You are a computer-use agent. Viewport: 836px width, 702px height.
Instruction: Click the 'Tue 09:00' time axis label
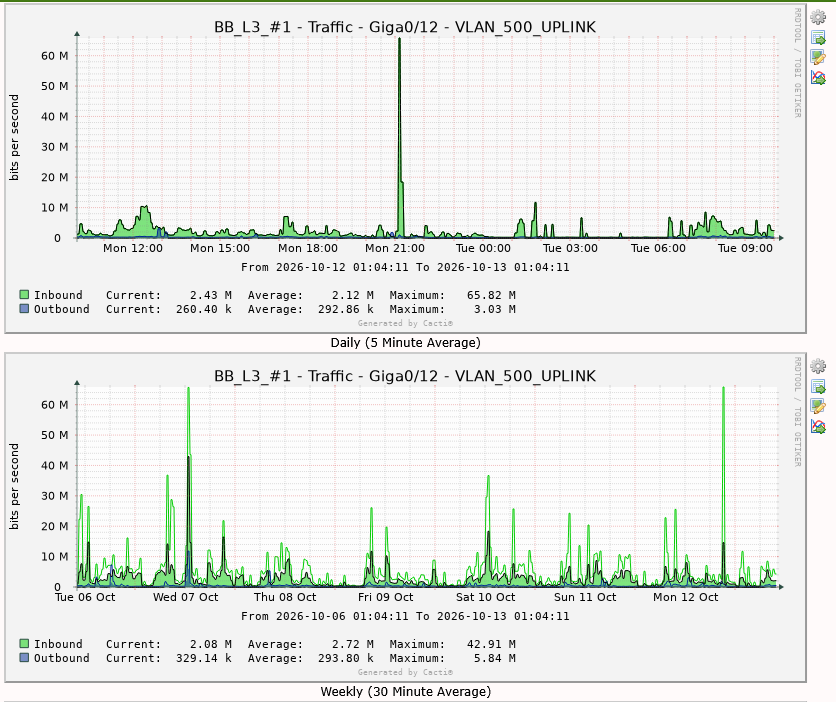point(745,248)
